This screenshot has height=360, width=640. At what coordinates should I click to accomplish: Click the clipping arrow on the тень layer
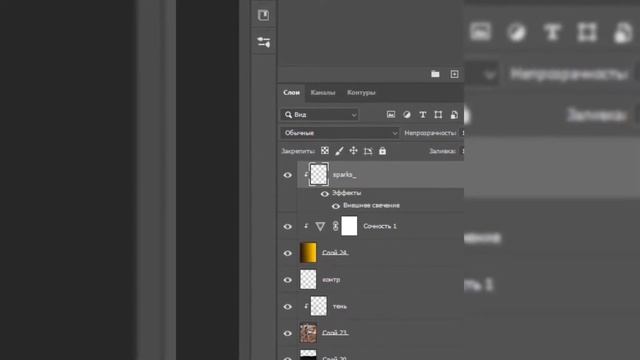click(306, 306)
